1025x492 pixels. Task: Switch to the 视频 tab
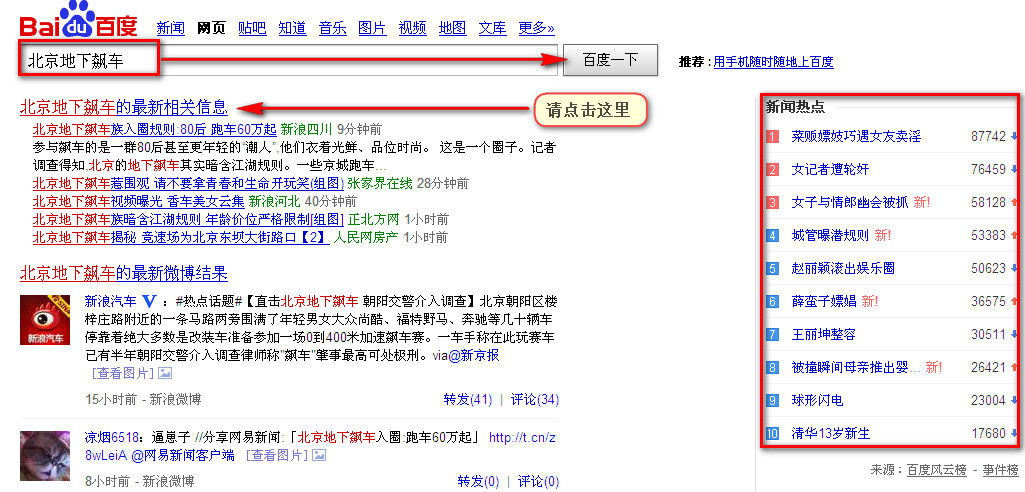[412, 28]
